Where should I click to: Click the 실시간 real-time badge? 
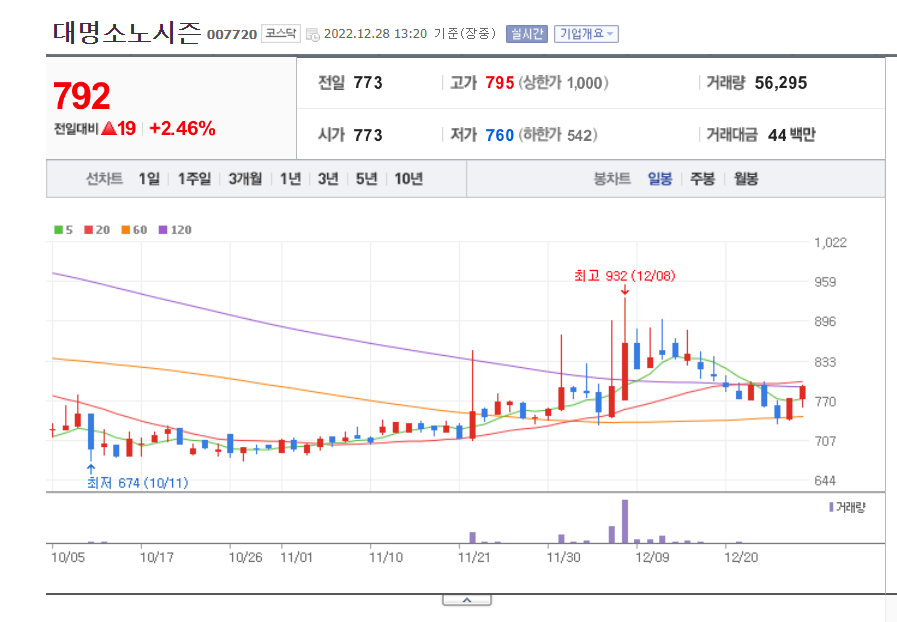[527, 34]
